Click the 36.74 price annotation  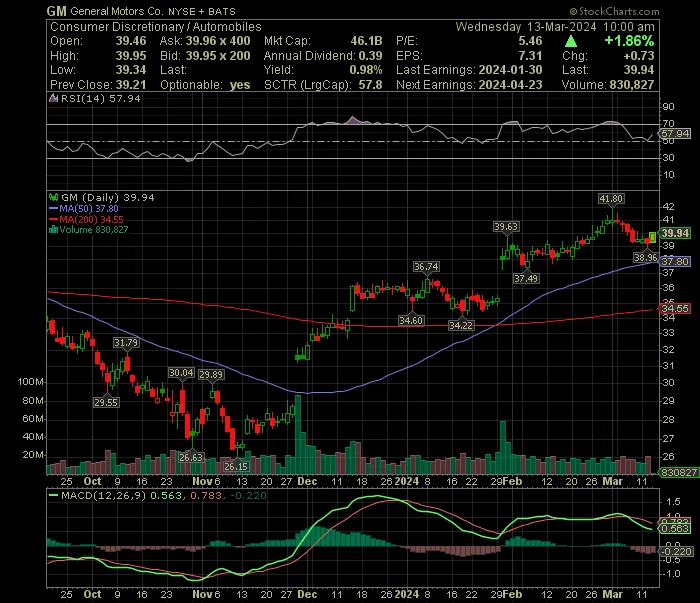click(426, 267)
